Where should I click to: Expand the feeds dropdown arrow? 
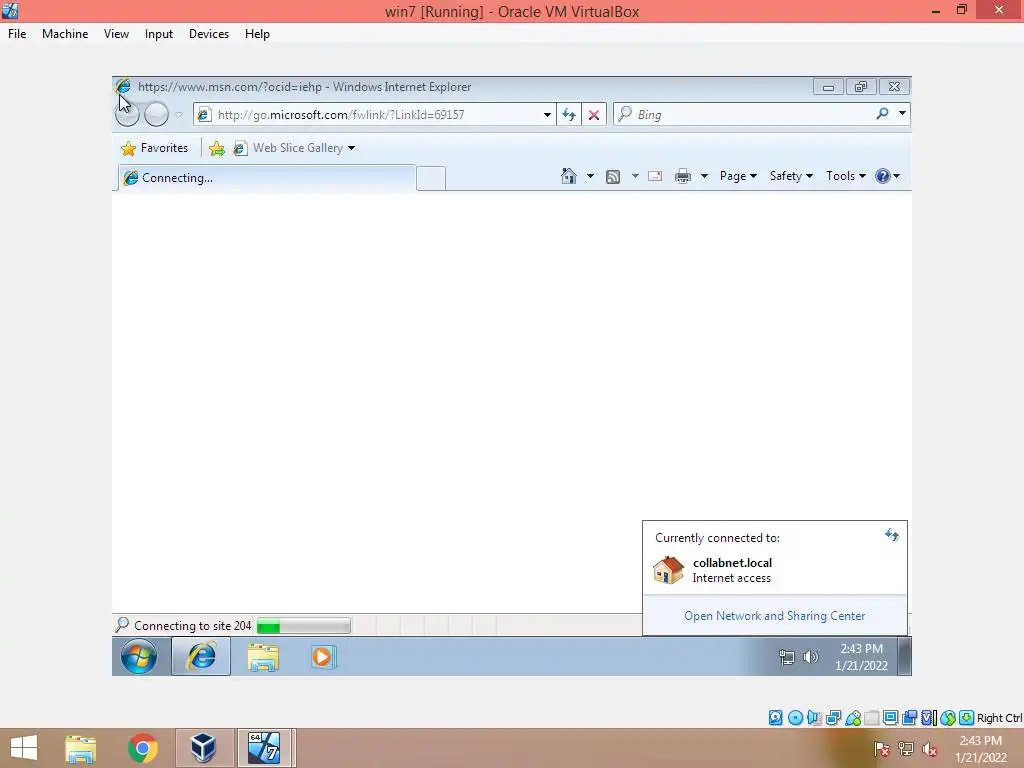pos(634,176)
